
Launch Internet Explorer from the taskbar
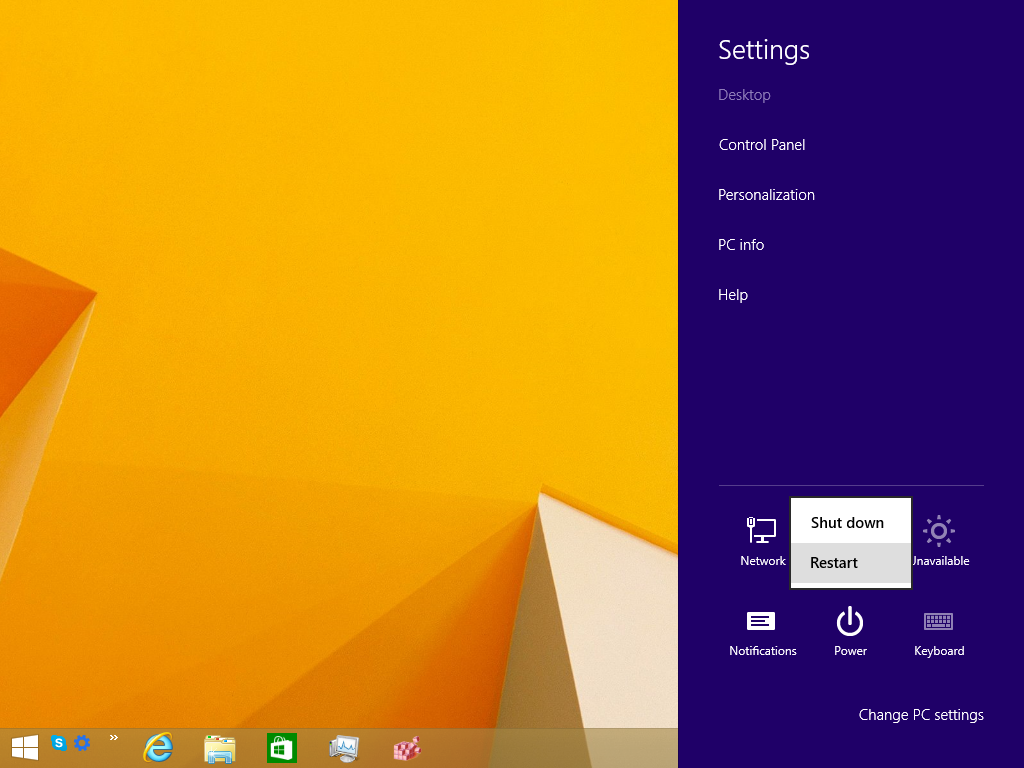coord(158,747)
